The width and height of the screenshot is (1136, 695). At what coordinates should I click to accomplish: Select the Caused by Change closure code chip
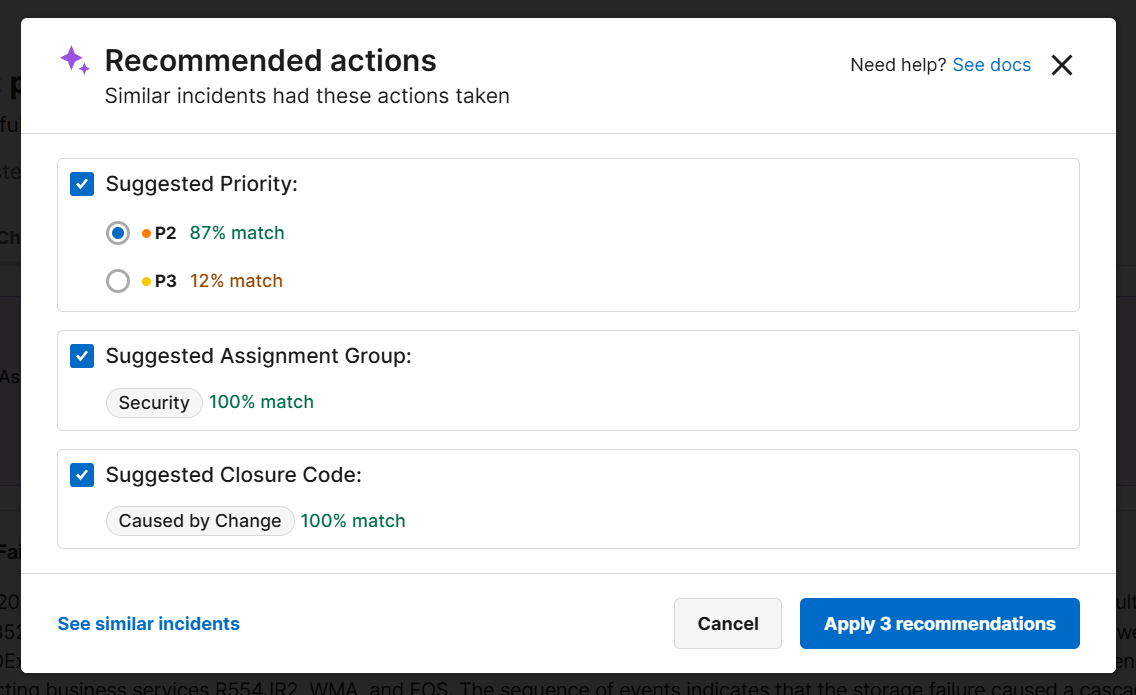click(x=200, y=520)
